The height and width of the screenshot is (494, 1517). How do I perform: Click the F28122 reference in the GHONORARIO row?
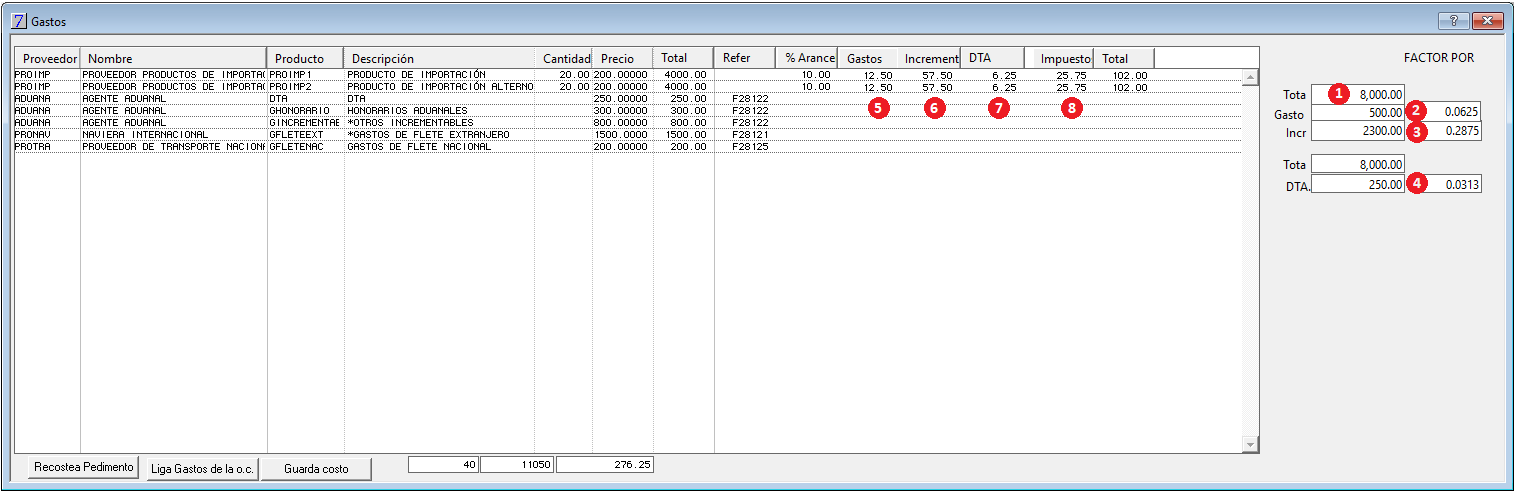click(746, 111)
